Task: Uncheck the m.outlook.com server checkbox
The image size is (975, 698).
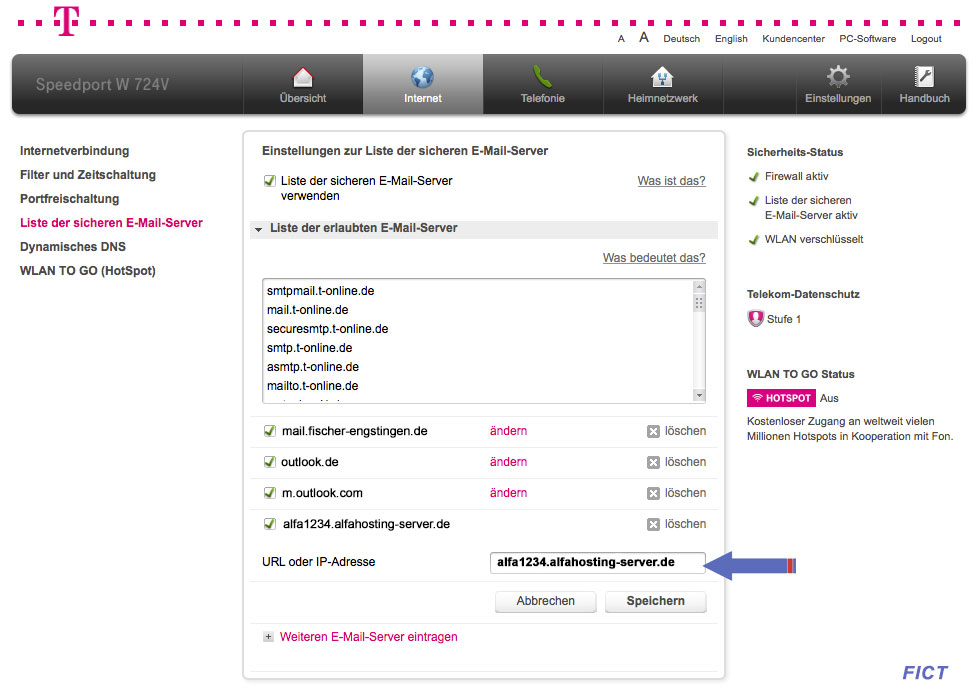Action: (269, 493)
